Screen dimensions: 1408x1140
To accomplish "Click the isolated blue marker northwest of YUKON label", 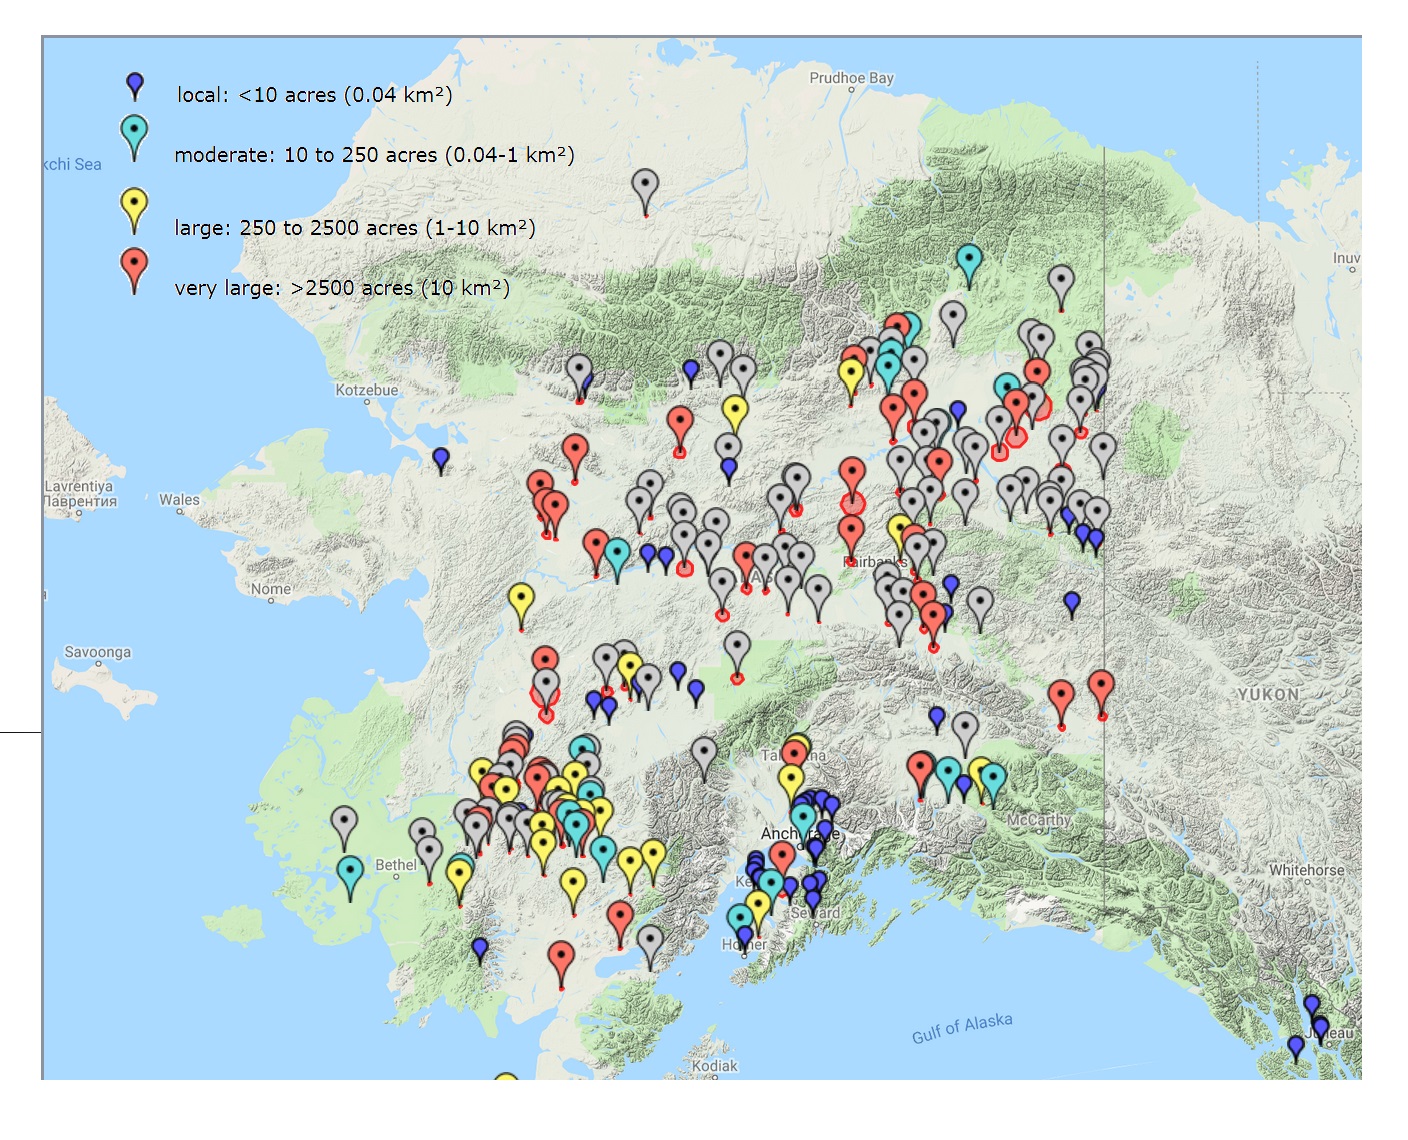I will click(x=1072, y=605).
